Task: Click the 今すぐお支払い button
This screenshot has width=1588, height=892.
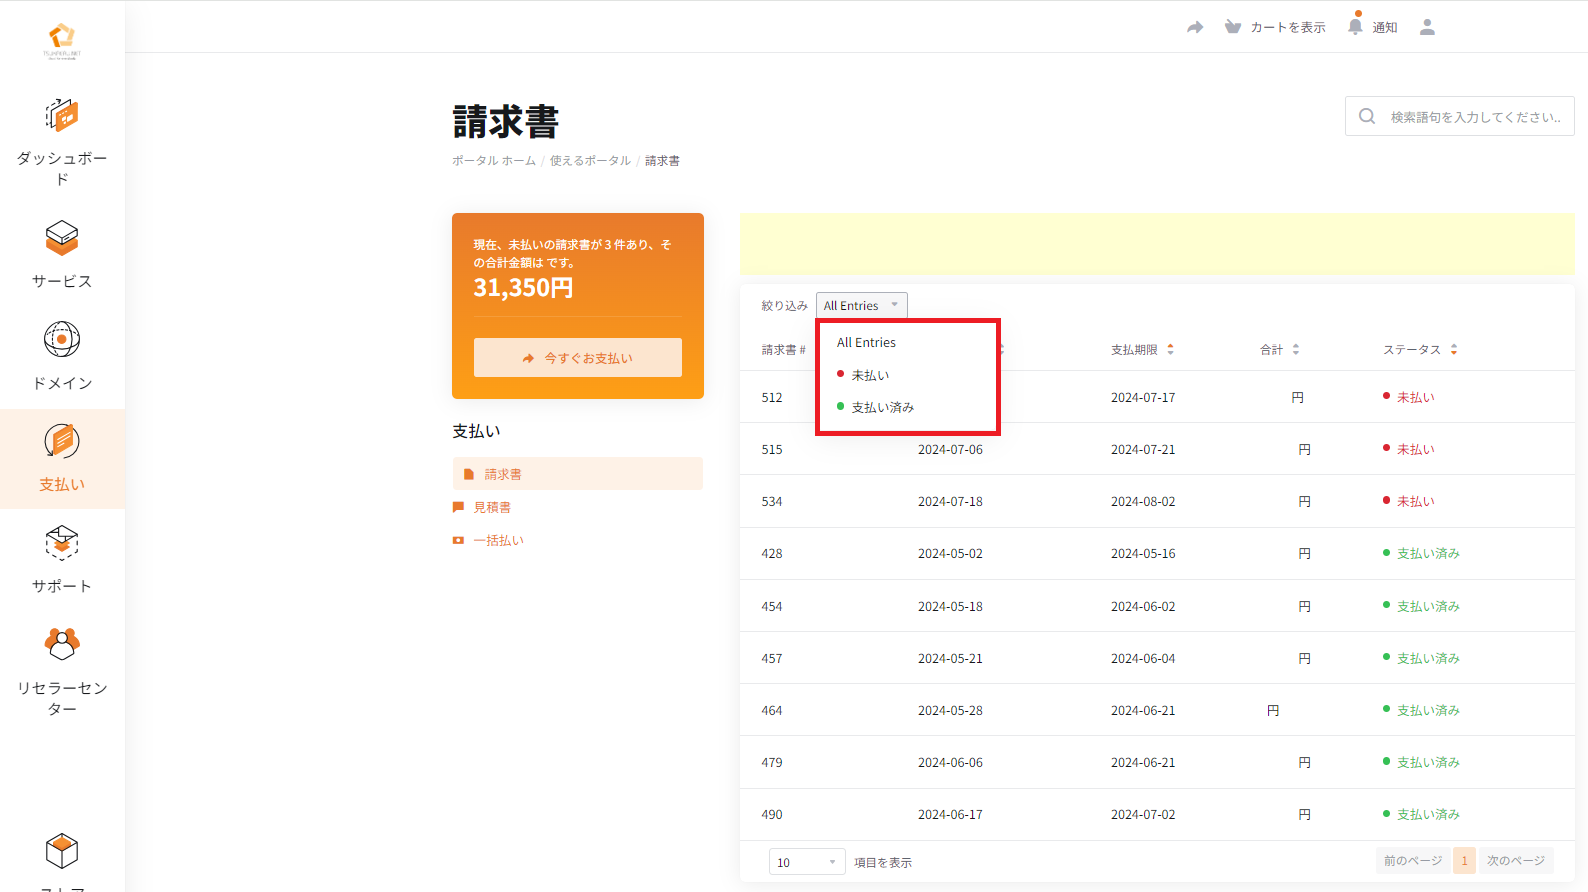Action: [x=578, y=357]
